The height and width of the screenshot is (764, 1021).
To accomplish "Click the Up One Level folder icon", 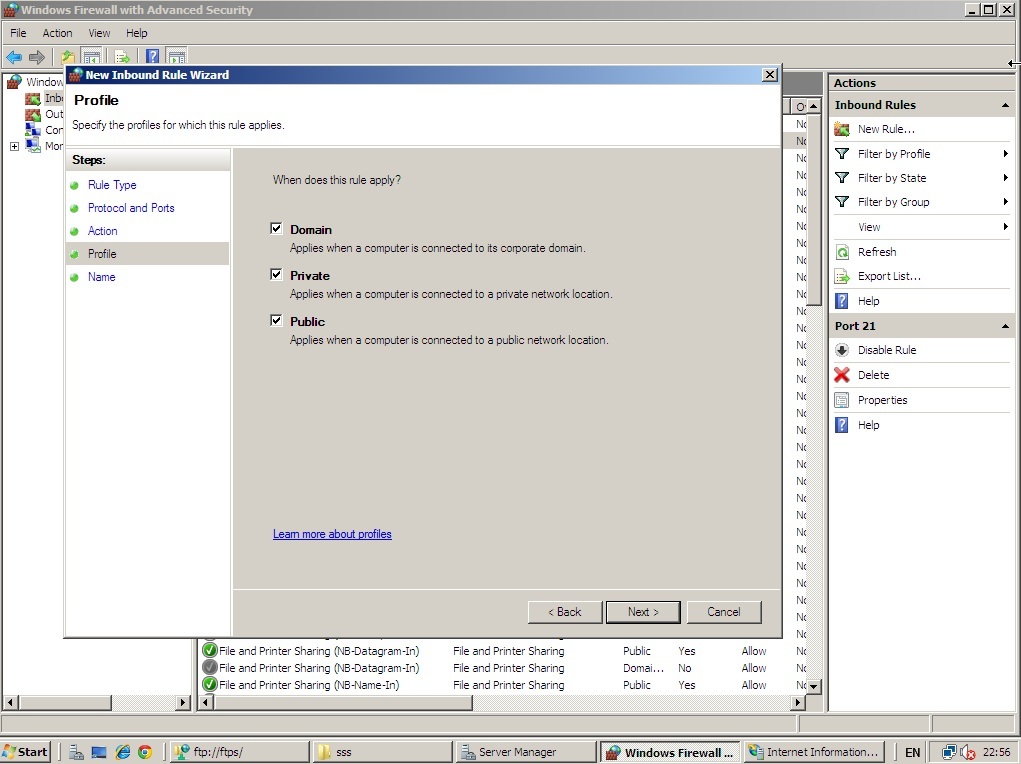I will point(68,57).
